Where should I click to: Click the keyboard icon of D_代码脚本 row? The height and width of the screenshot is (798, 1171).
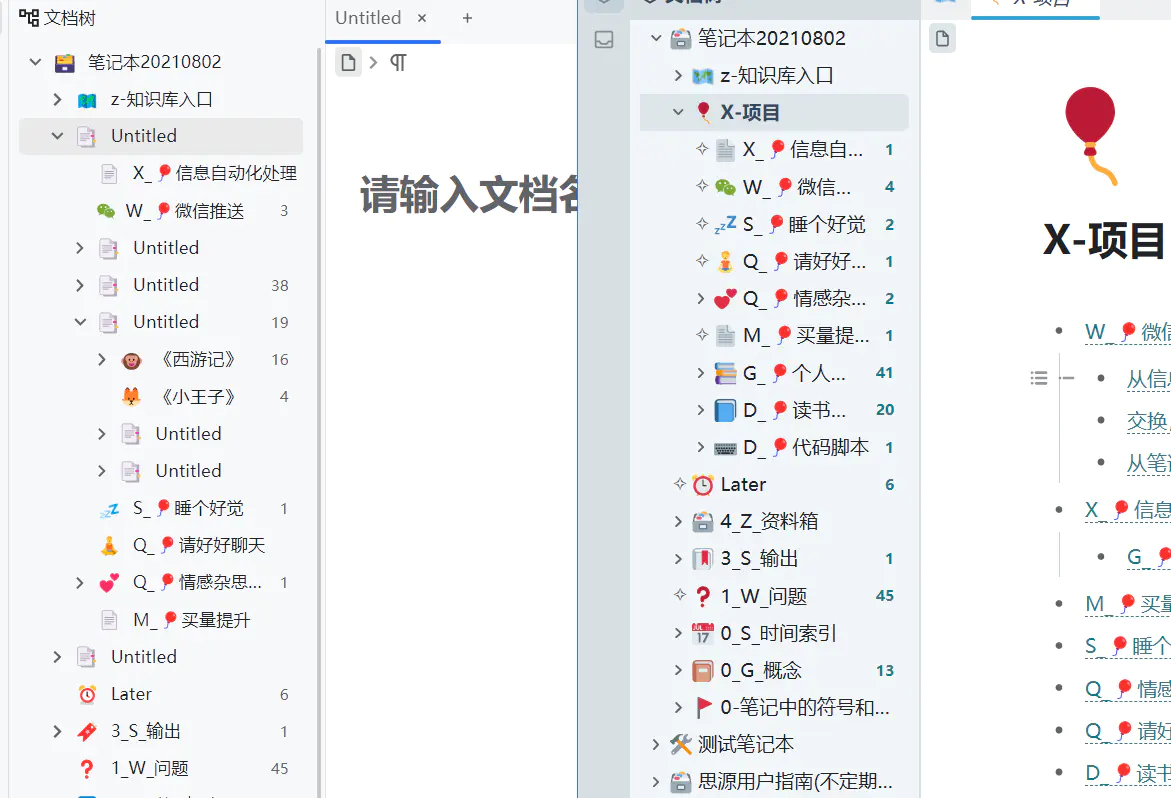[x=724, y=448]
